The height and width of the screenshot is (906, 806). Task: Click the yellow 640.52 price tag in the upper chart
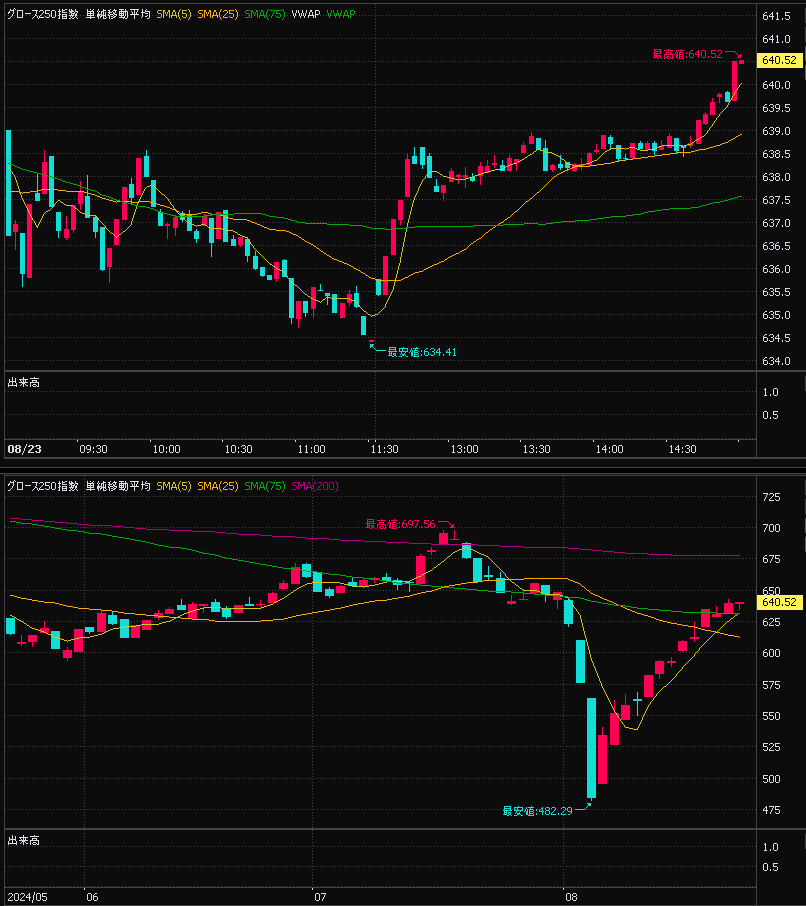[x=779, y=60]
